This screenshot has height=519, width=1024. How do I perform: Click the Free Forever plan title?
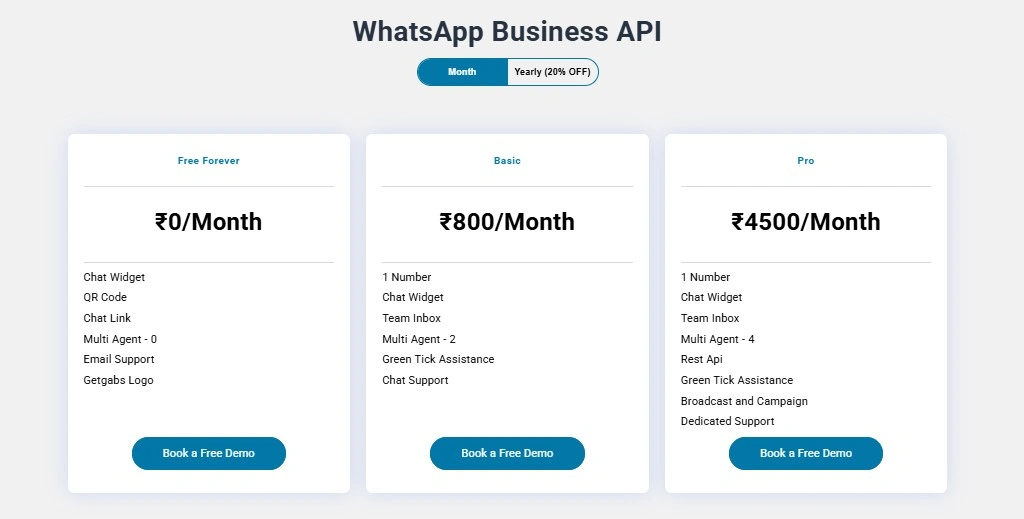pos(209,161)
